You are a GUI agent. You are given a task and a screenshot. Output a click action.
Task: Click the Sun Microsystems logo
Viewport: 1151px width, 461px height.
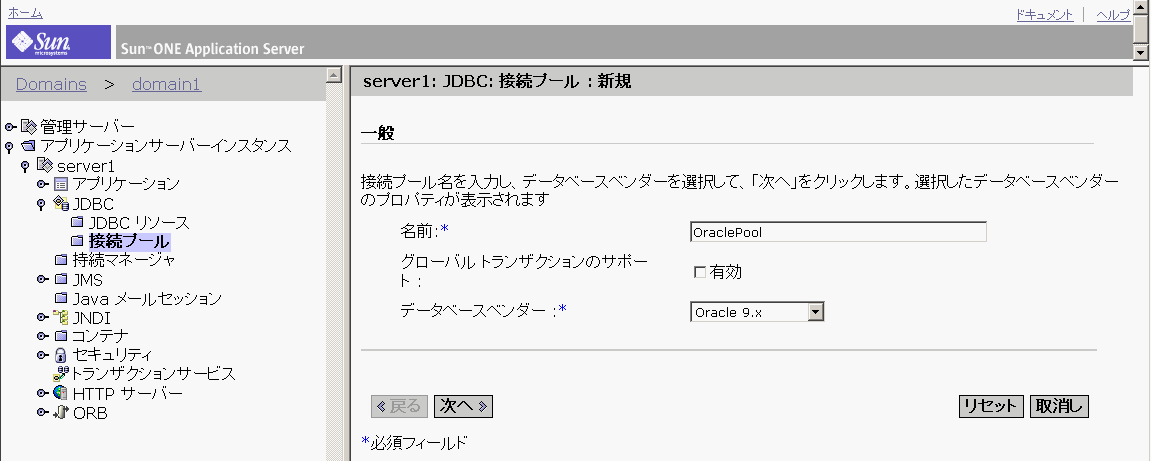point(58,43)
